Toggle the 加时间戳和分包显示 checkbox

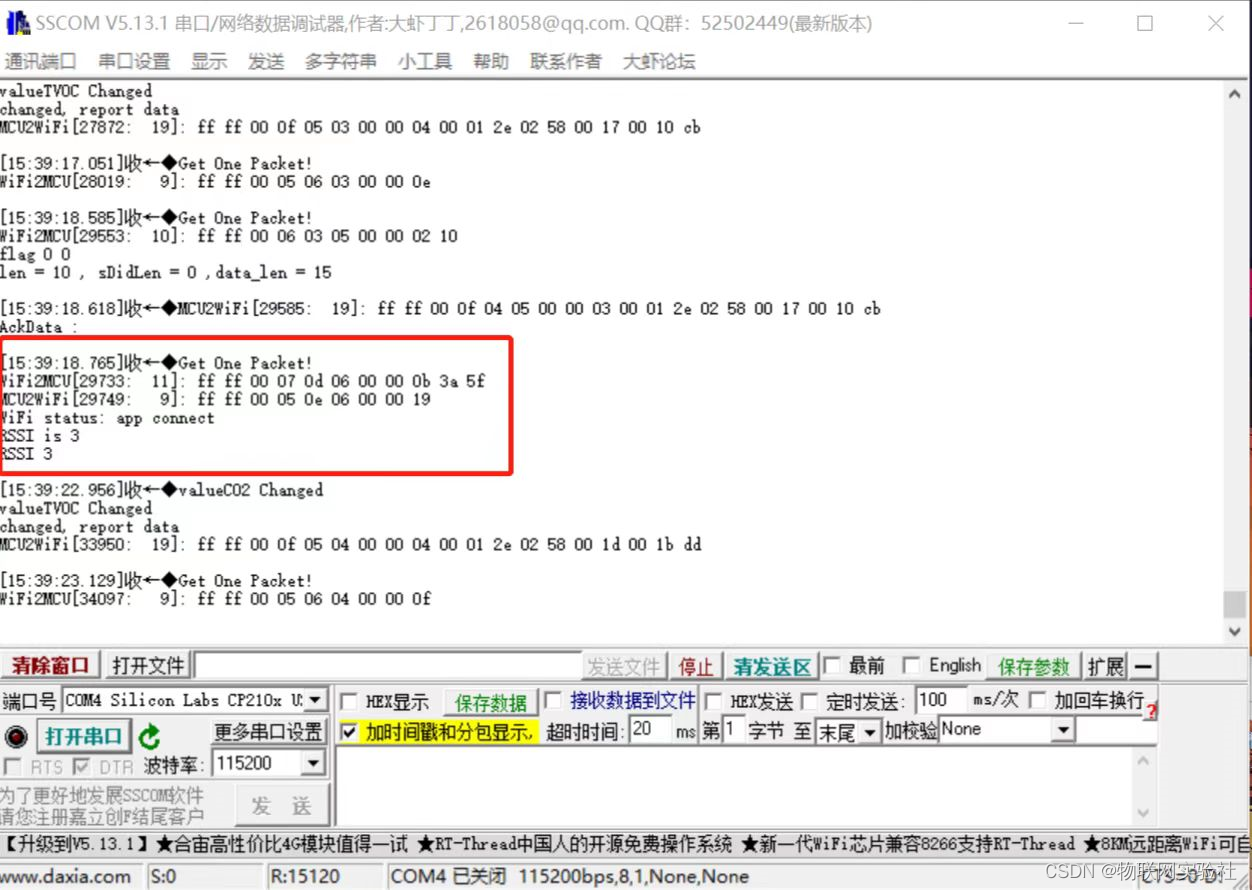click(348, 732)
